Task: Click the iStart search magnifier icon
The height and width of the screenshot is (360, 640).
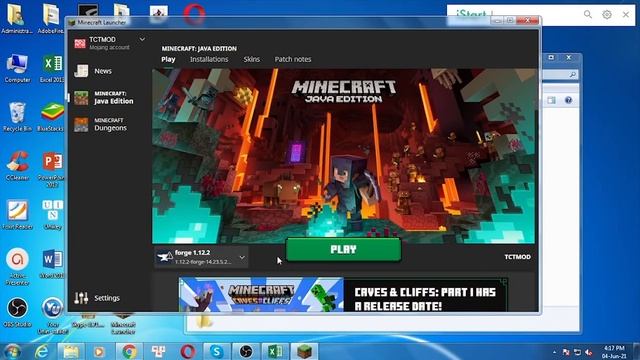Action: (x=588, y=15)
